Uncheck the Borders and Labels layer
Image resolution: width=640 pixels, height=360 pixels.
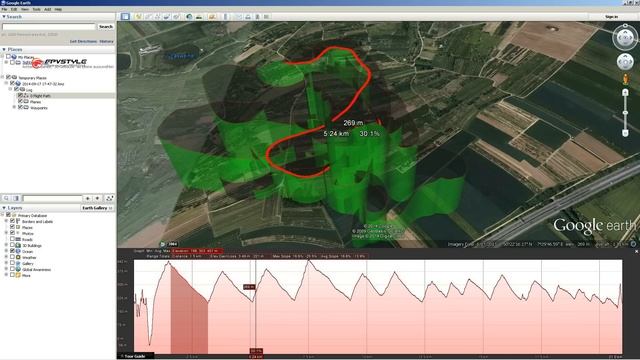pos(12,221)
